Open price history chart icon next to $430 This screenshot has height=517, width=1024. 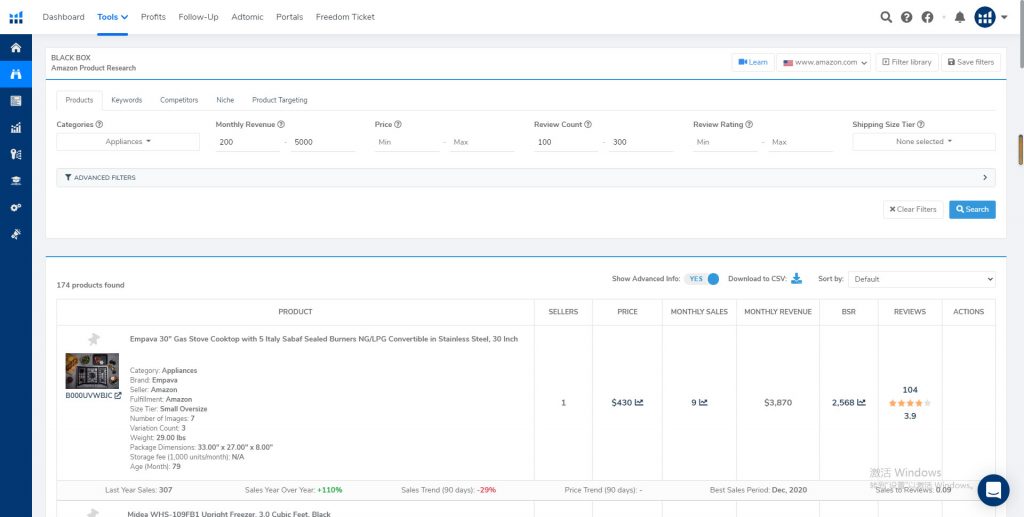[639, 403]
